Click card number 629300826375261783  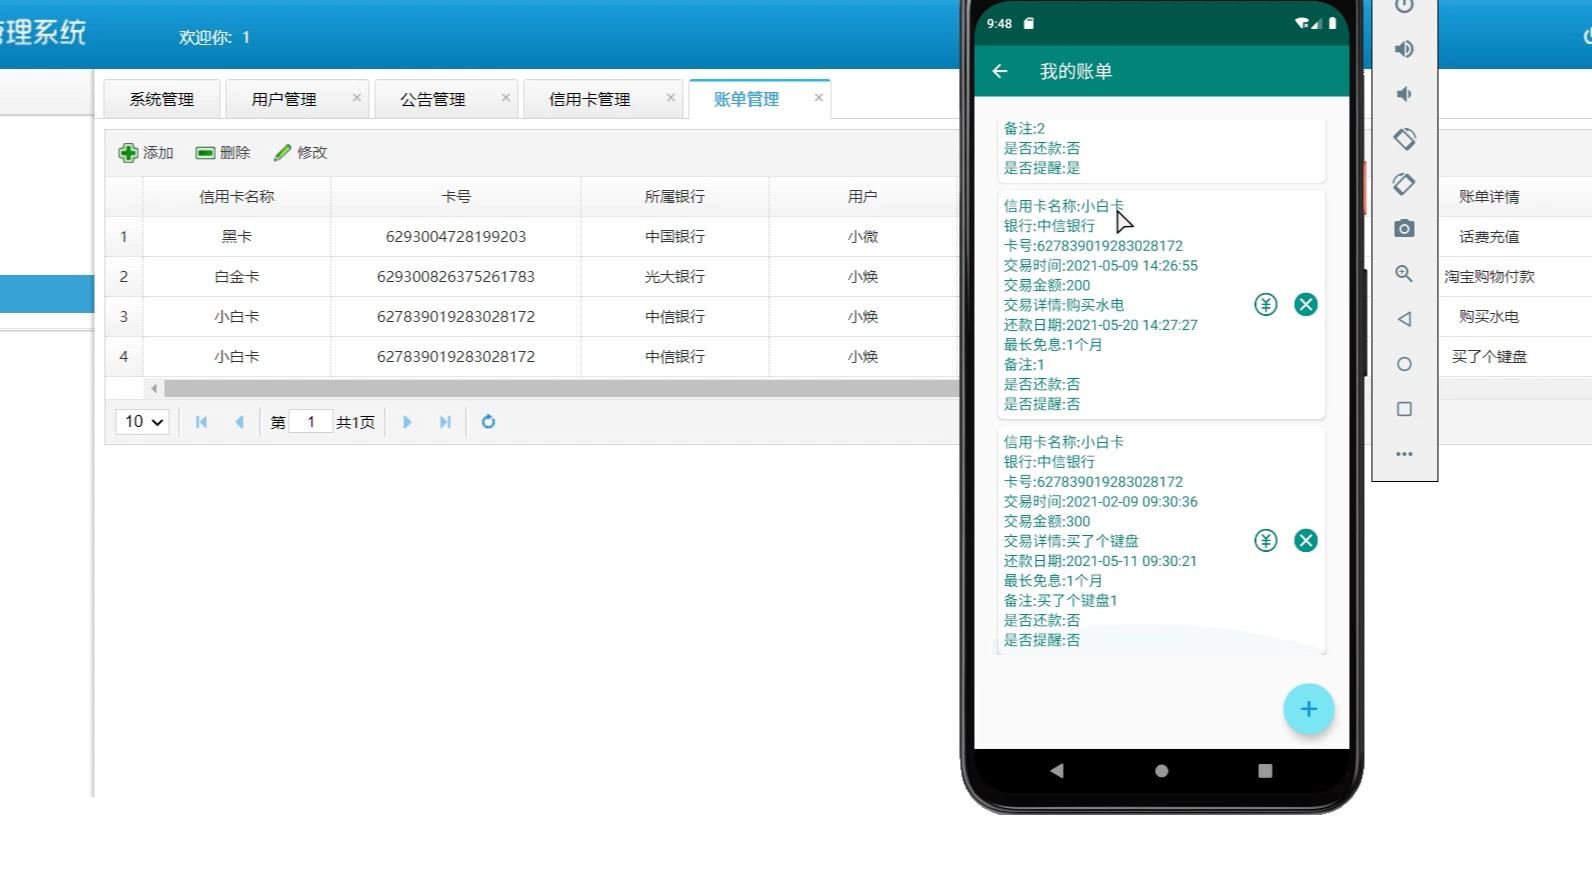point(456,277)
